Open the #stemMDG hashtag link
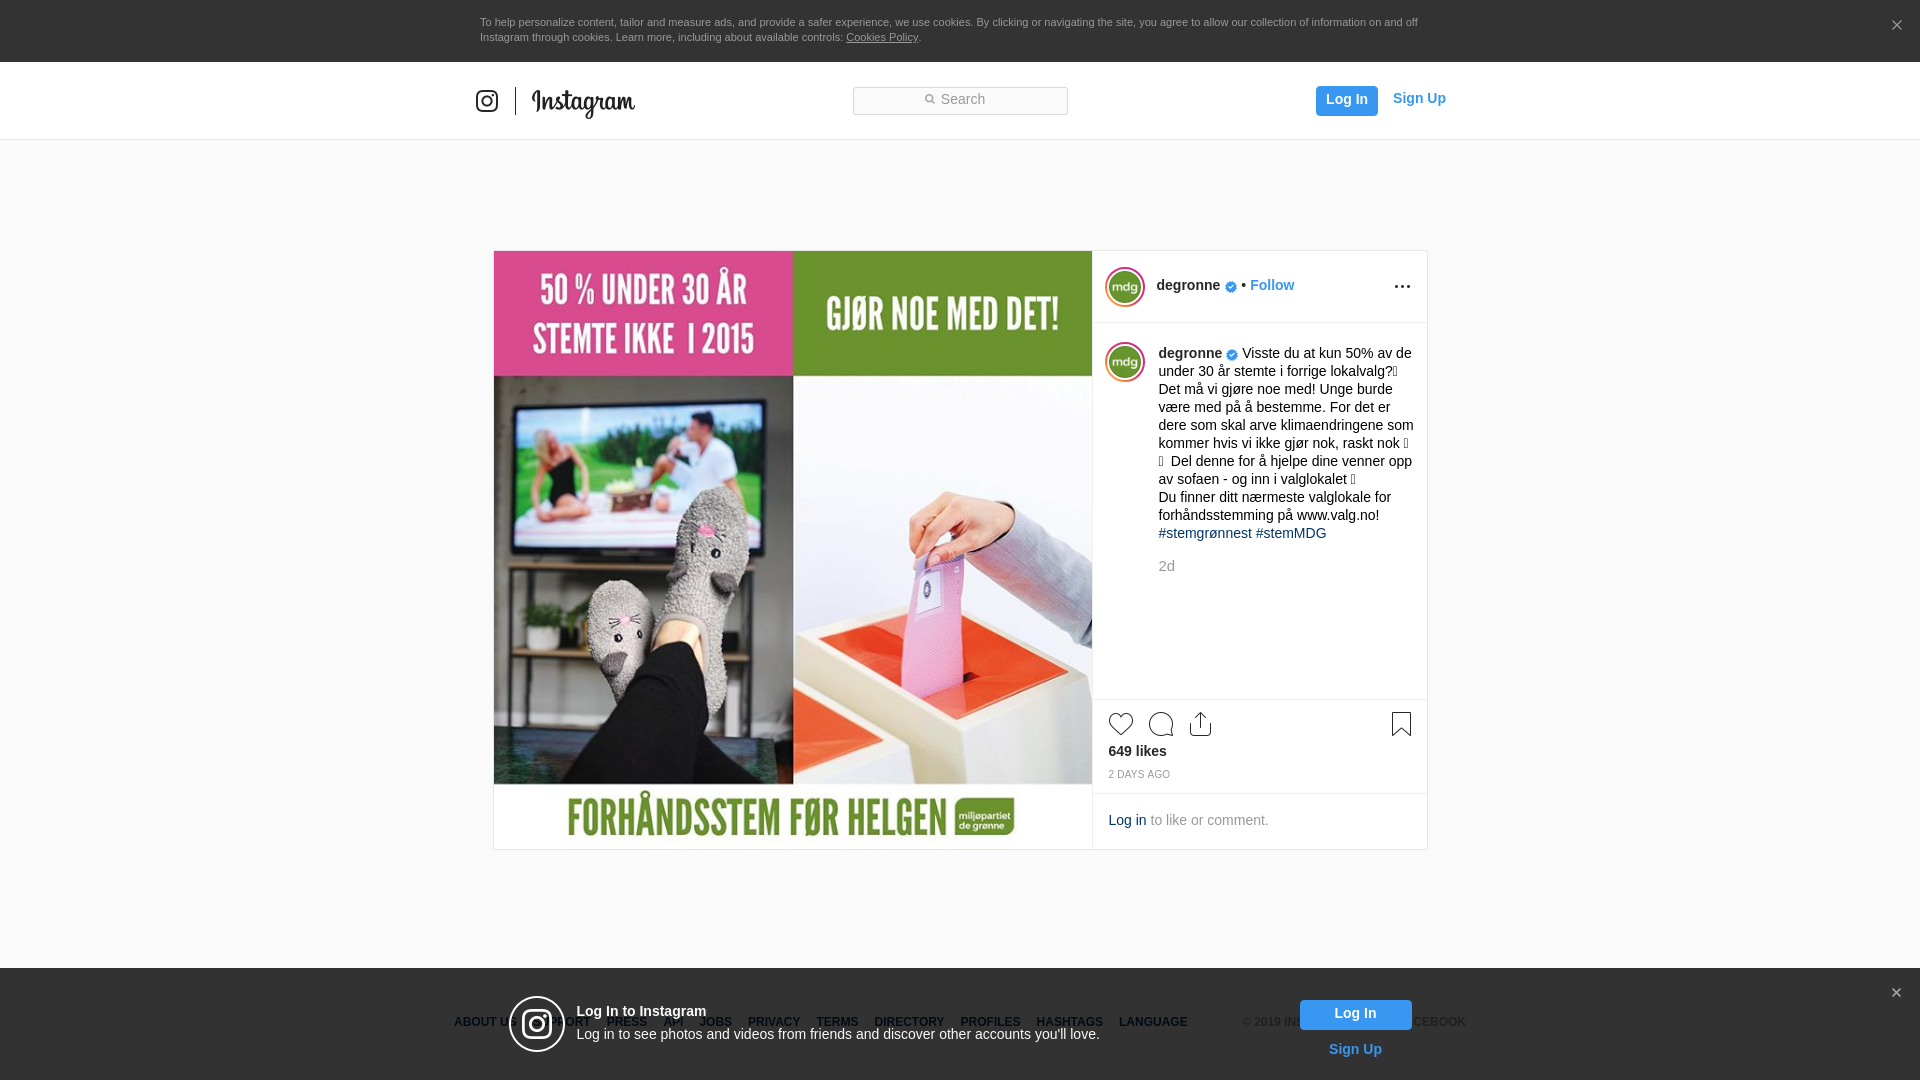Image resolution: width=1920 pixels, height=1080 pixels. pyautogui.click(x=1291, y=533)
